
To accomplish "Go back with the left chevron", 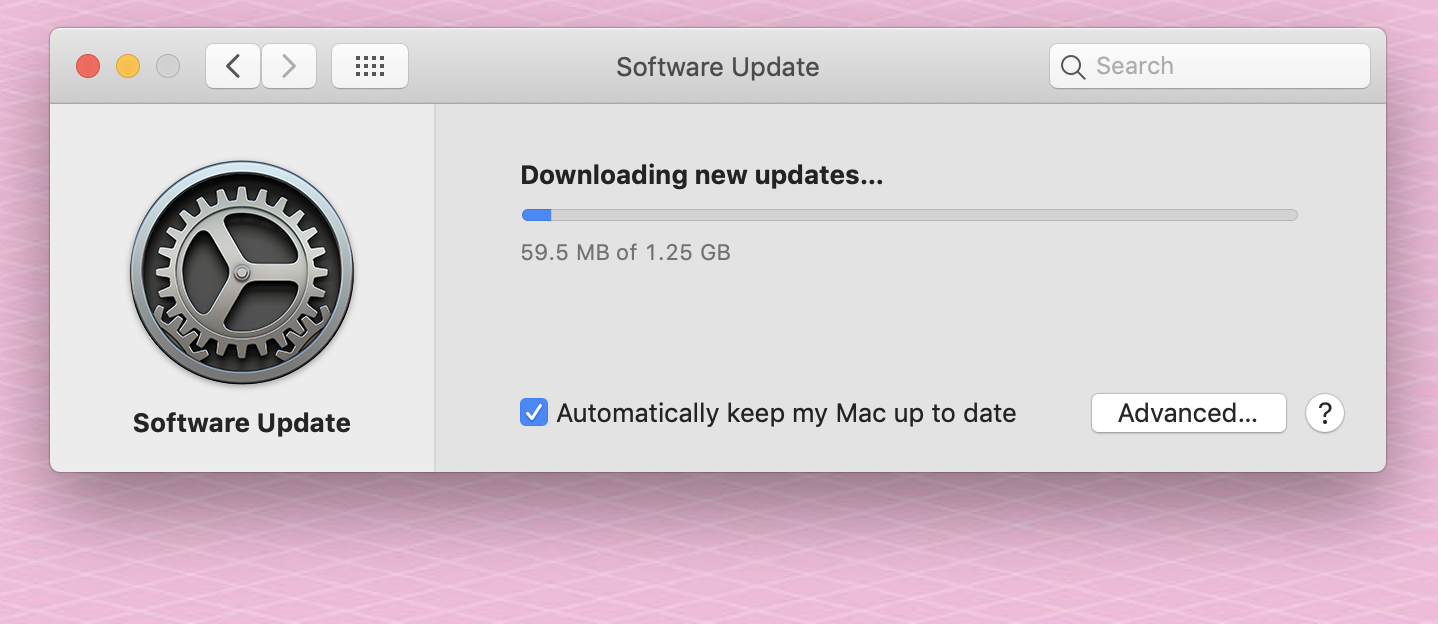I will click(x=233, y=66).
